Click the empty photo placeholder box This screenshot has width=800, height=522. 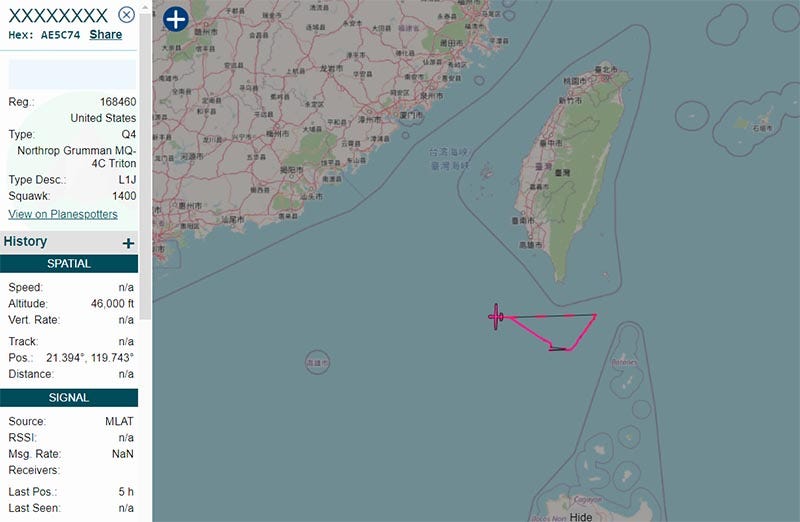(x=72, y=74)
